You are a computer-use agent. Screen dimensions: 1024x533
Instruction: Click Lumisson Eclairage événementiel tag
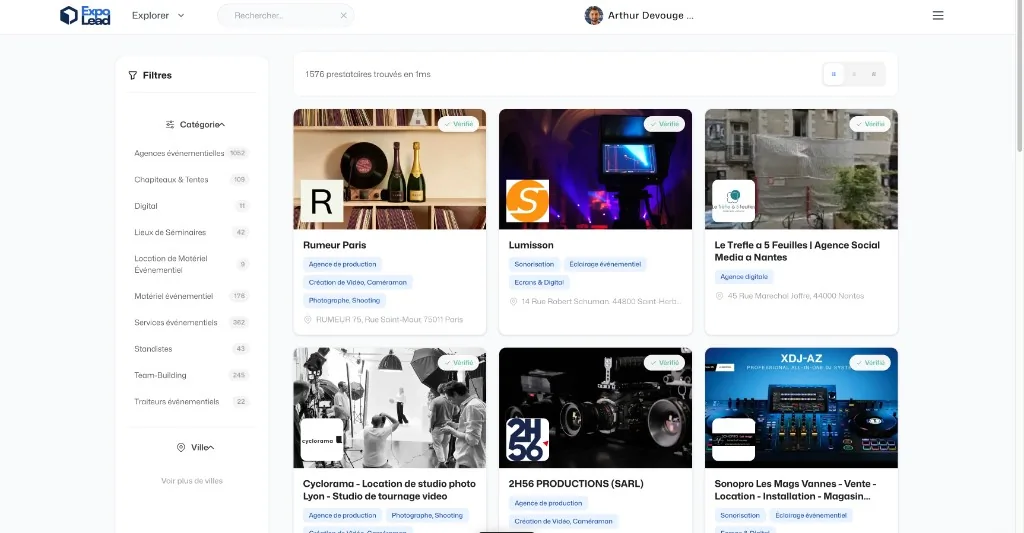[605, 265]
